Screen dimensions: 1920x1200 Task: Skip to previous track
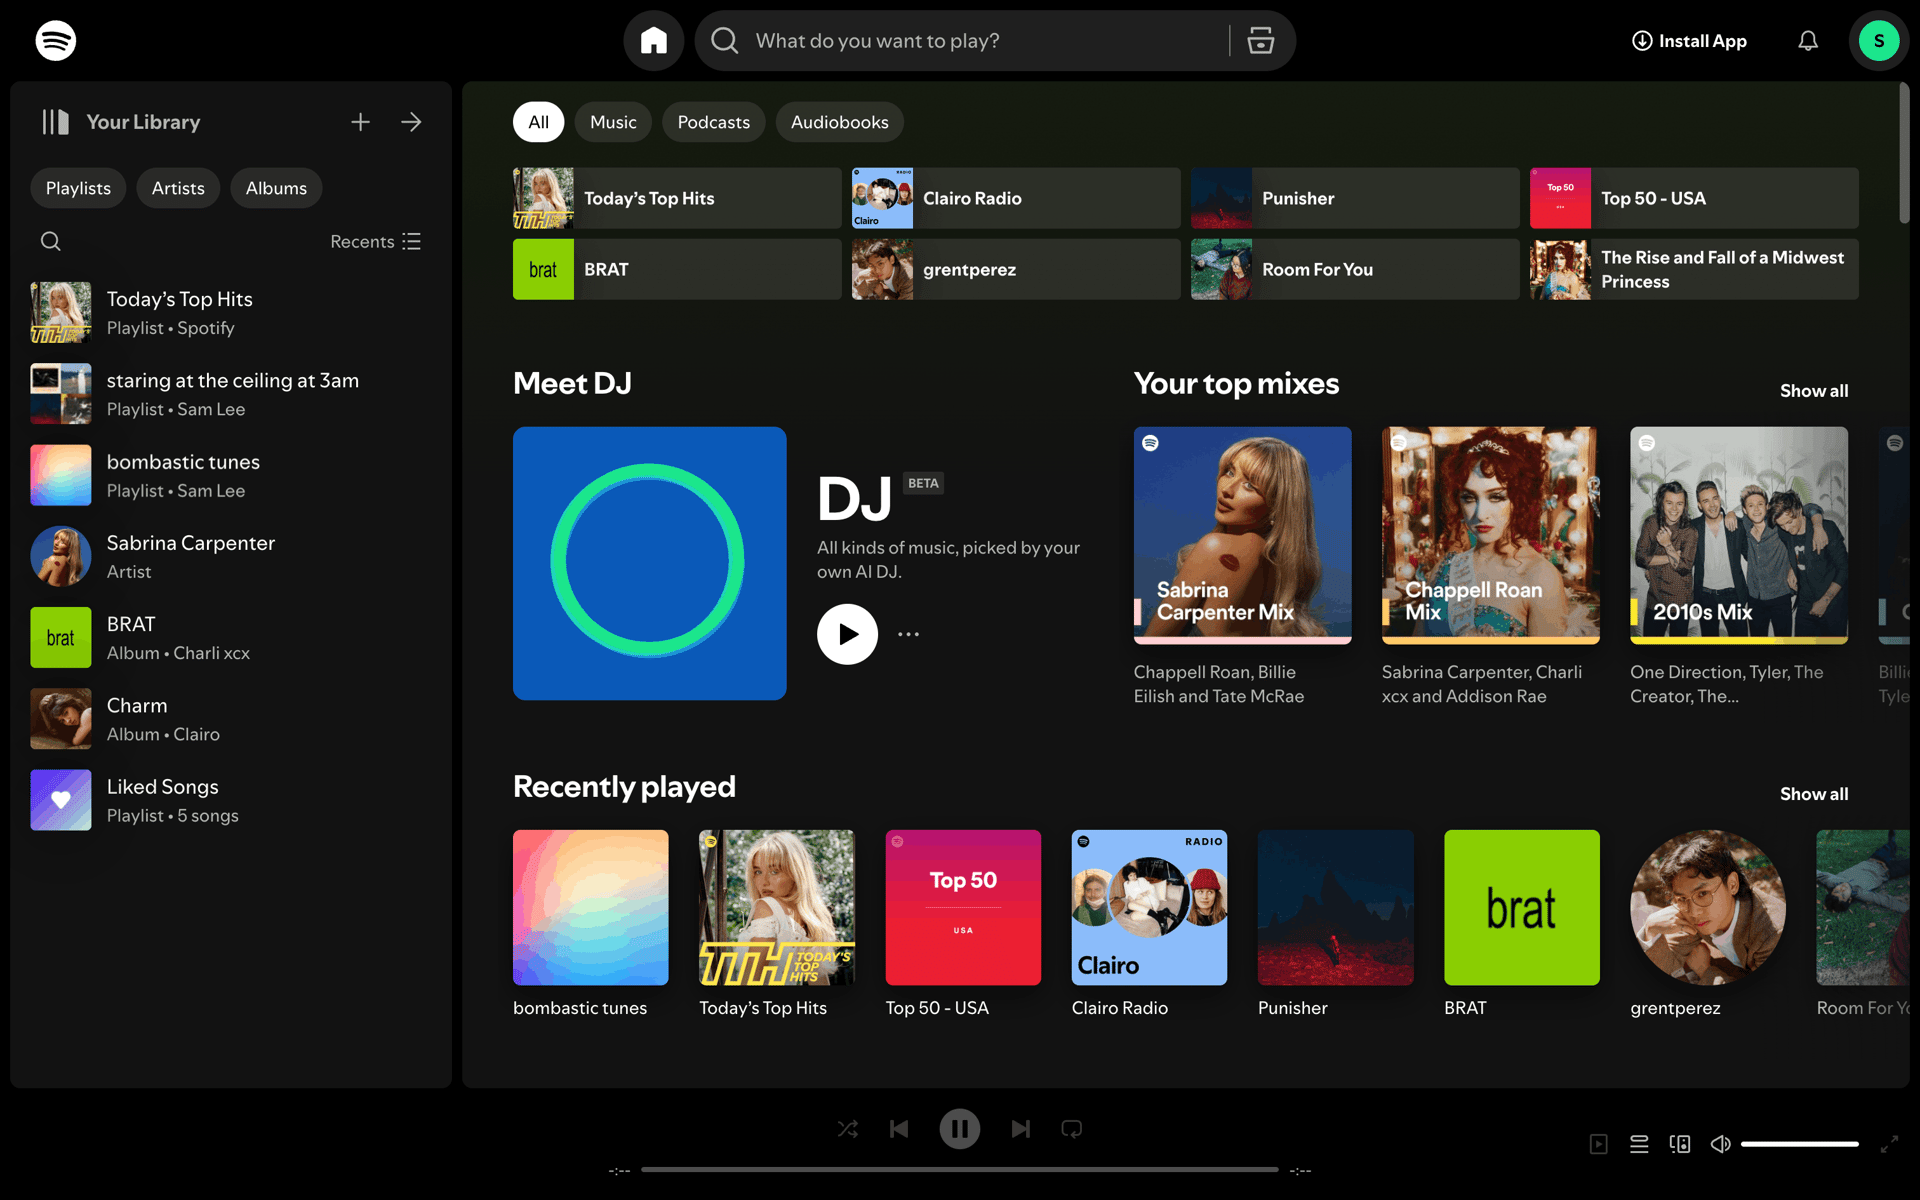[899, 1129]
